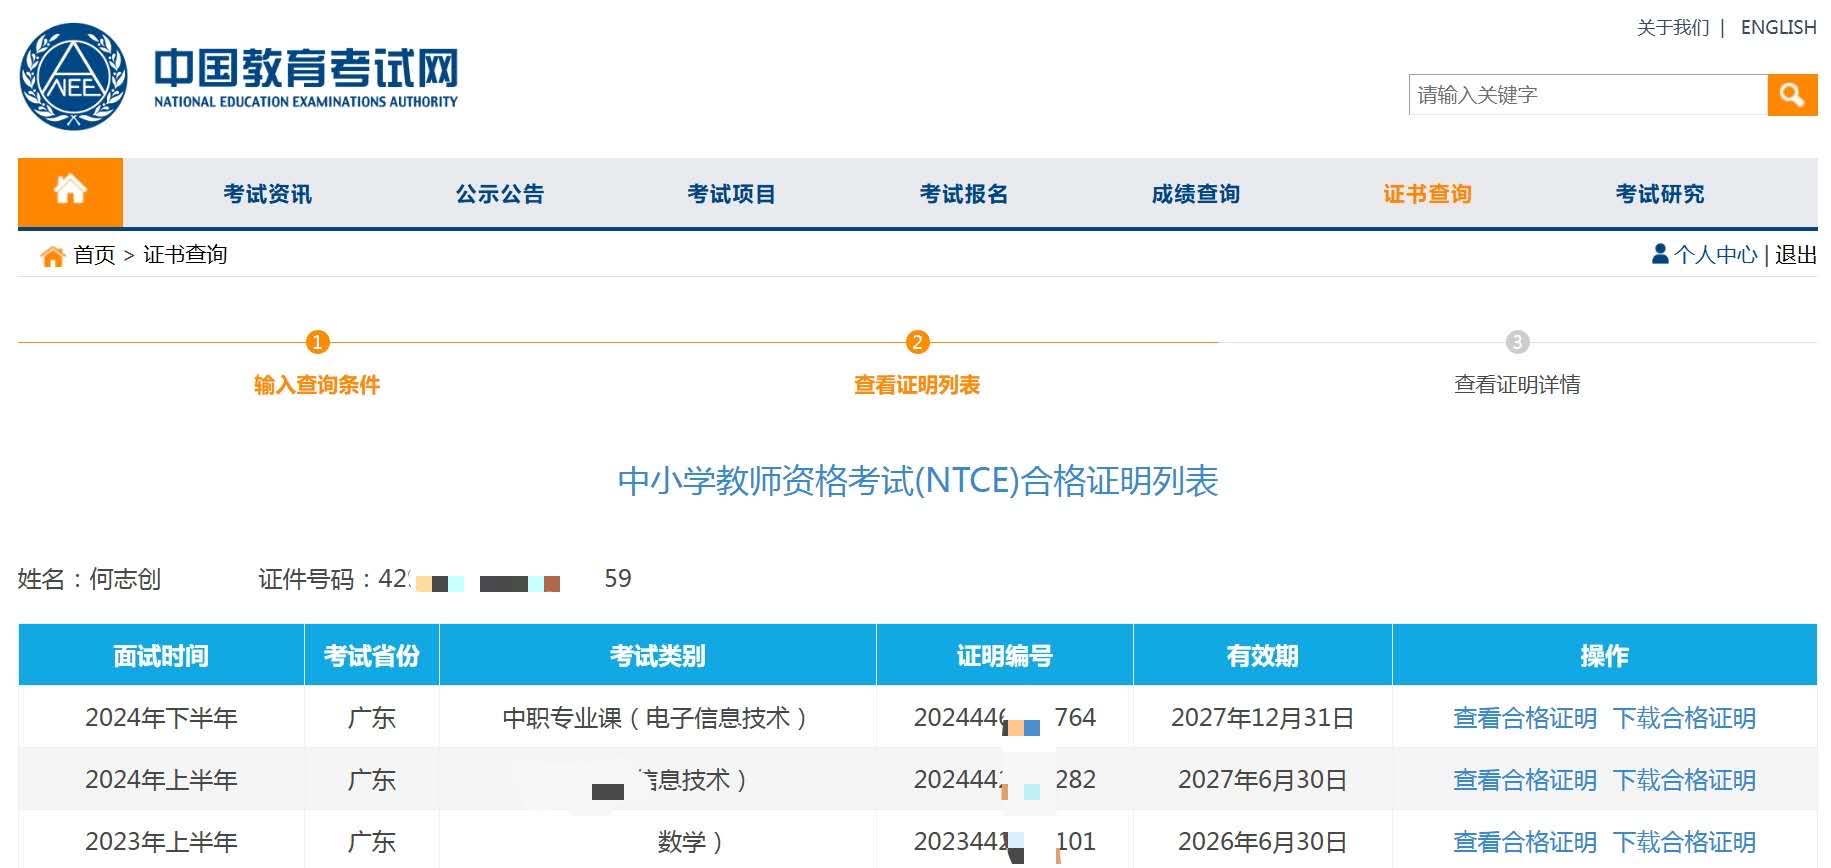Image resolution: width=1831 pixels, height=868 pixels.
Task: Open the 考试报名 menu
Action: pyautogui.click(x=964, y=194)
